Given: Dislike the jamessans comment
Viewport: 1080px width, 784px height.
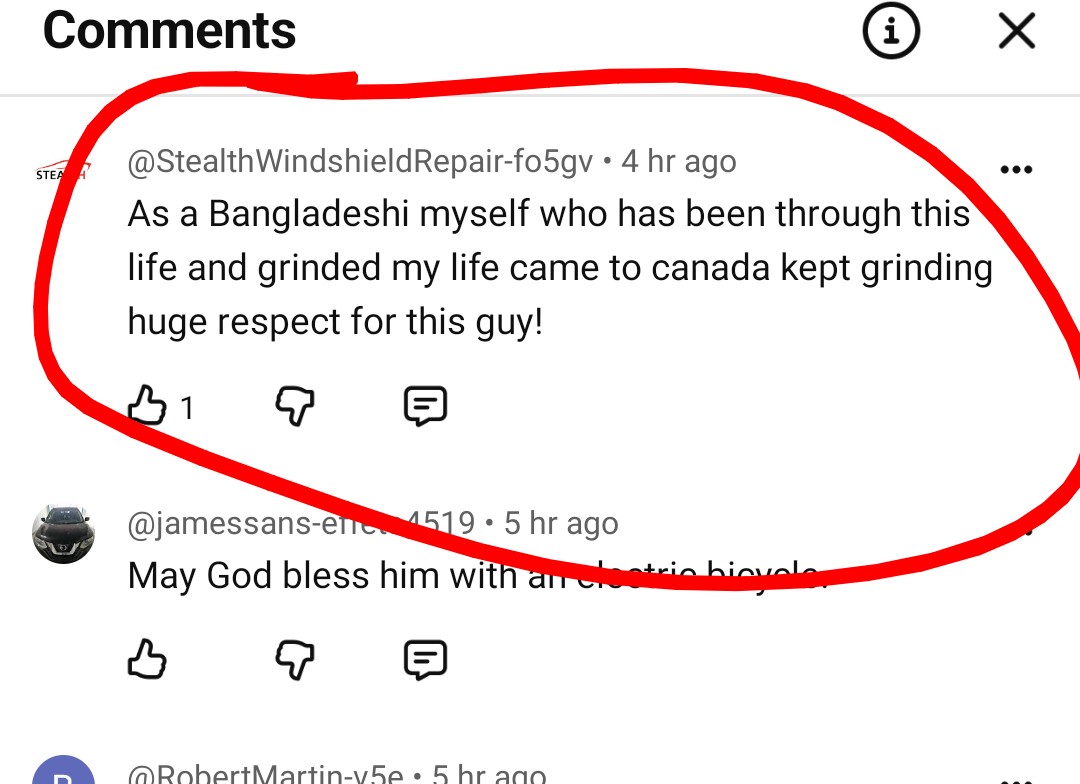Looking at the screenshot, I should (x=295, y=659).
